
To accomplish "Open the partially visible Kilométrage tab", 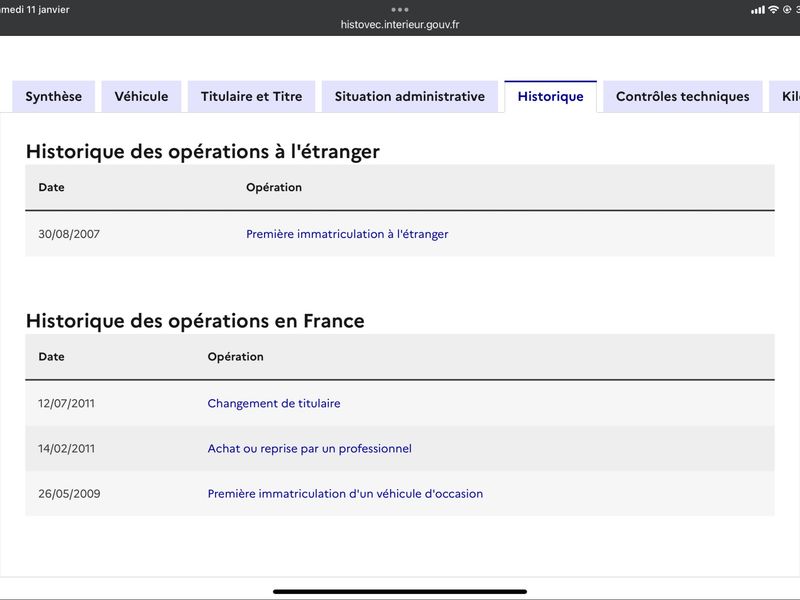I will (786, 96).
